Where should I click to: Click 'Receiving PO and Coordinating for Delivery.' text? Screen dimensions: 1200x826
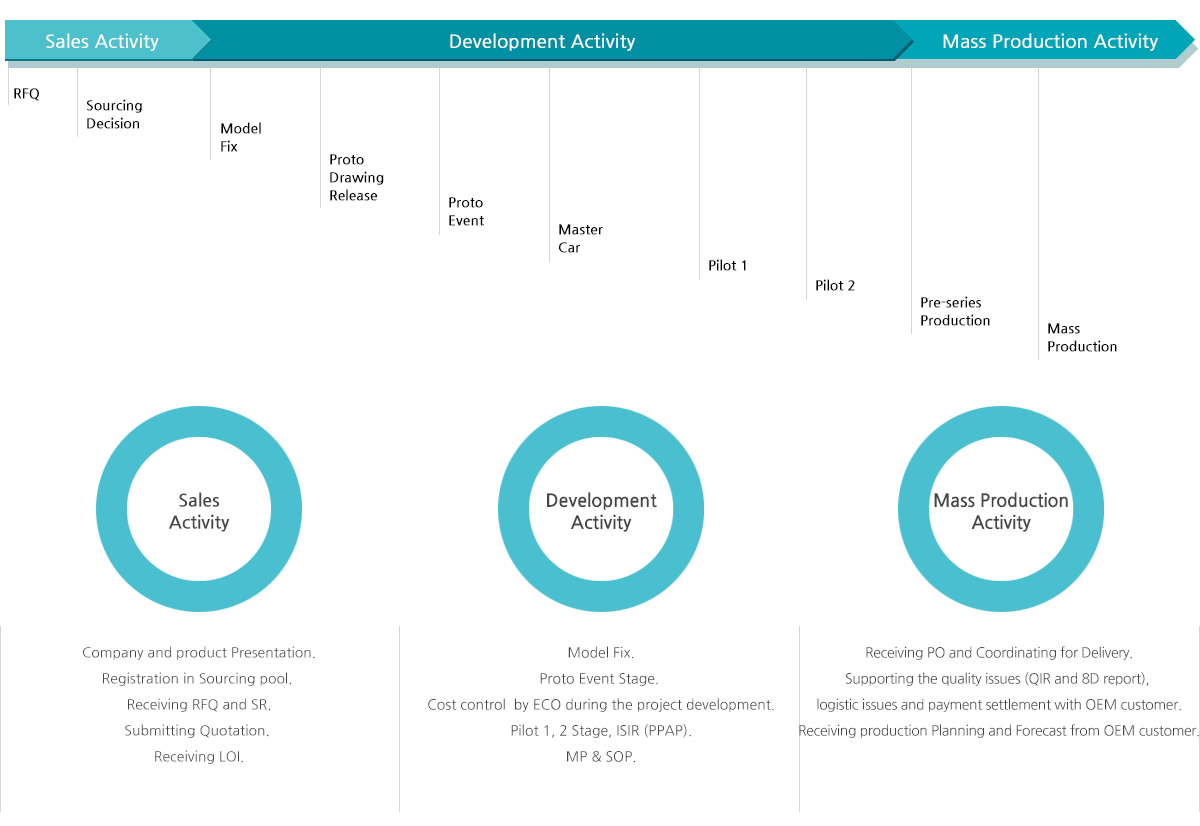tap(999, 653)
